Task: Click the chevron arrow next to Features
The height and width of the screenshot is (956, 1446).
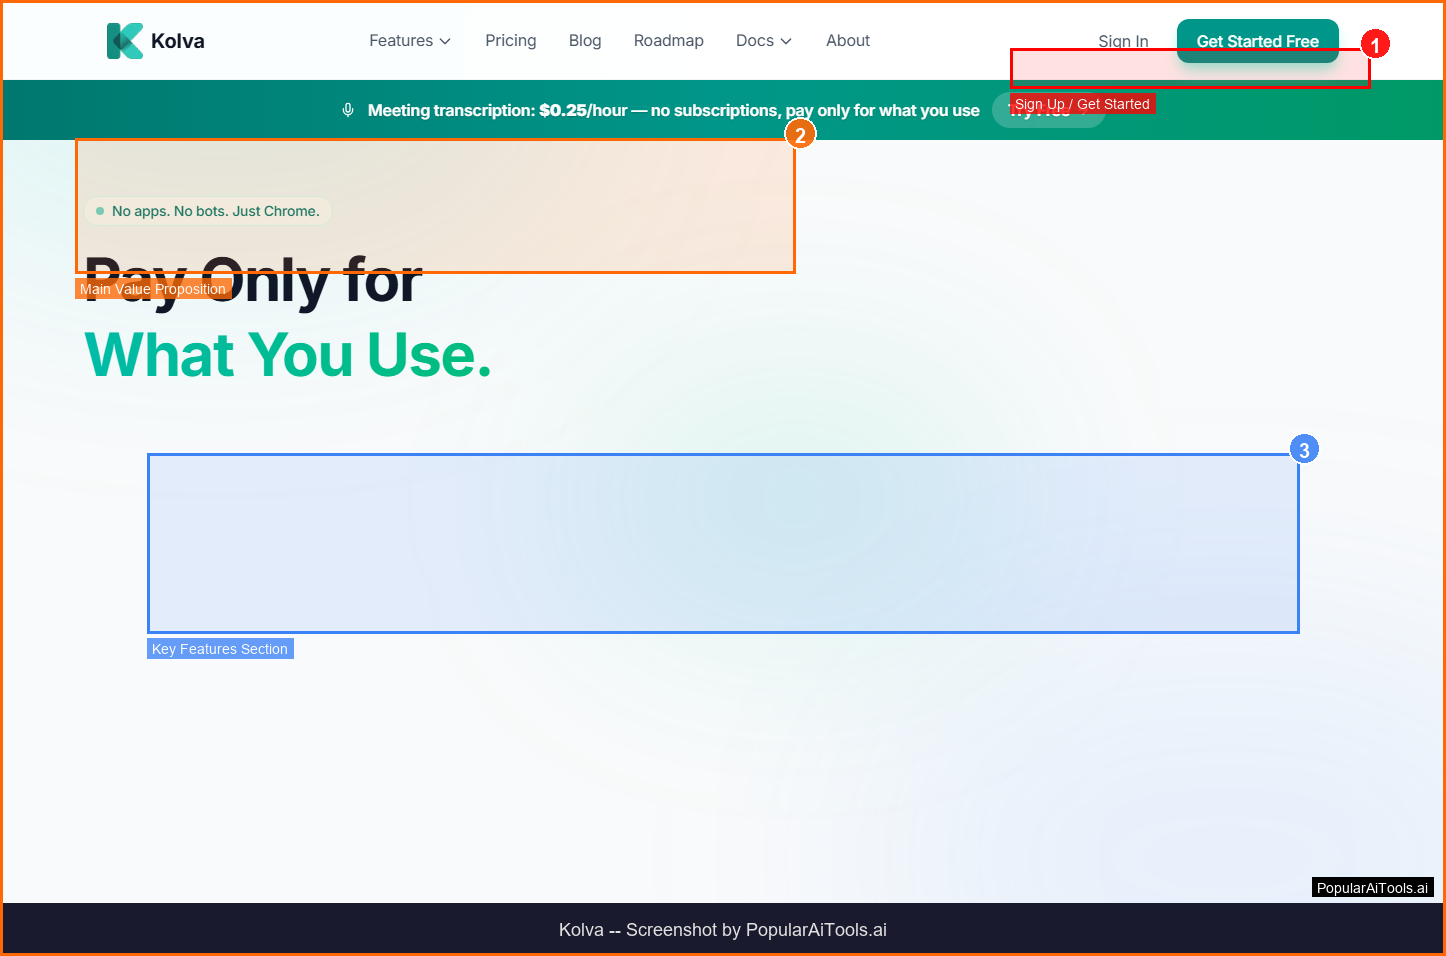Action: click(x=445, y=41)
